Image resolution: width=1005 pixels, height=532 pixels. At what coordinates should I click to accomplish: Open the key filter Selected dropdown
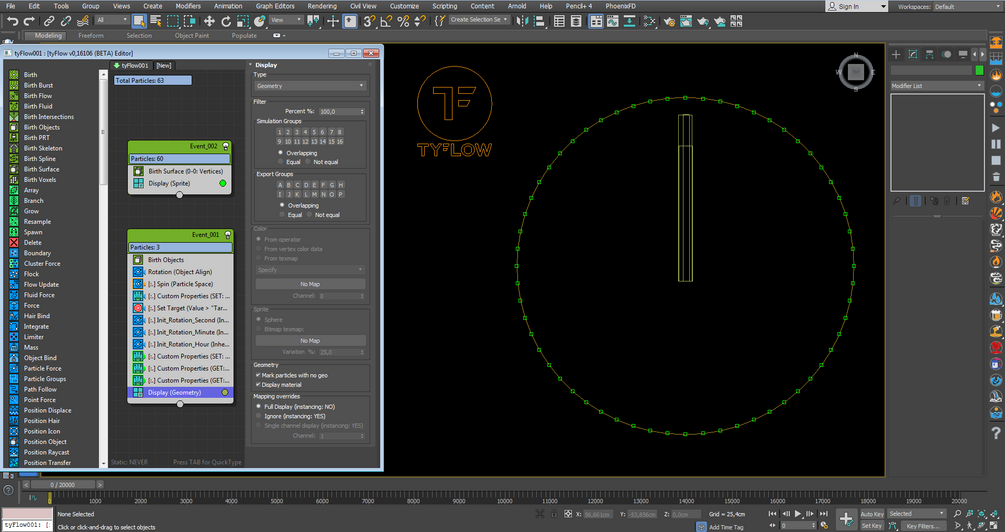click(x=917, y=513)
